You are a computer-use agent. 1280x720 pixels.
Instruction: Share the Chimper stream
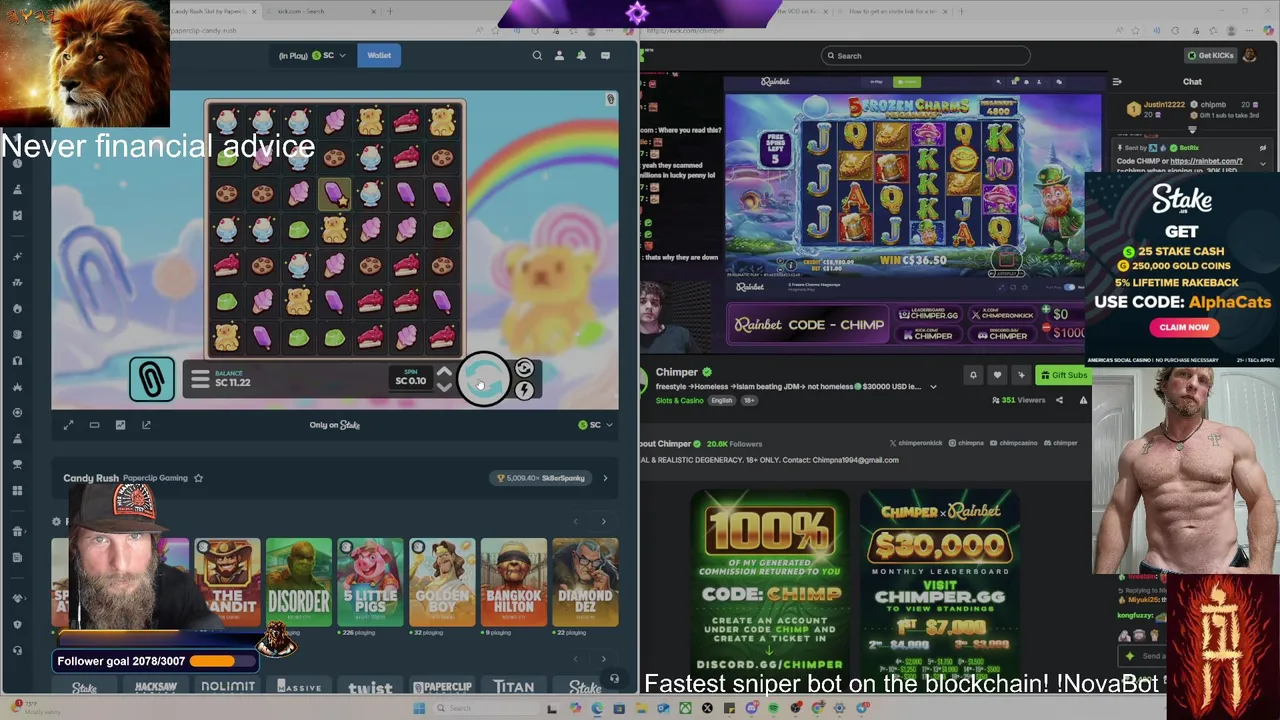1059,400
